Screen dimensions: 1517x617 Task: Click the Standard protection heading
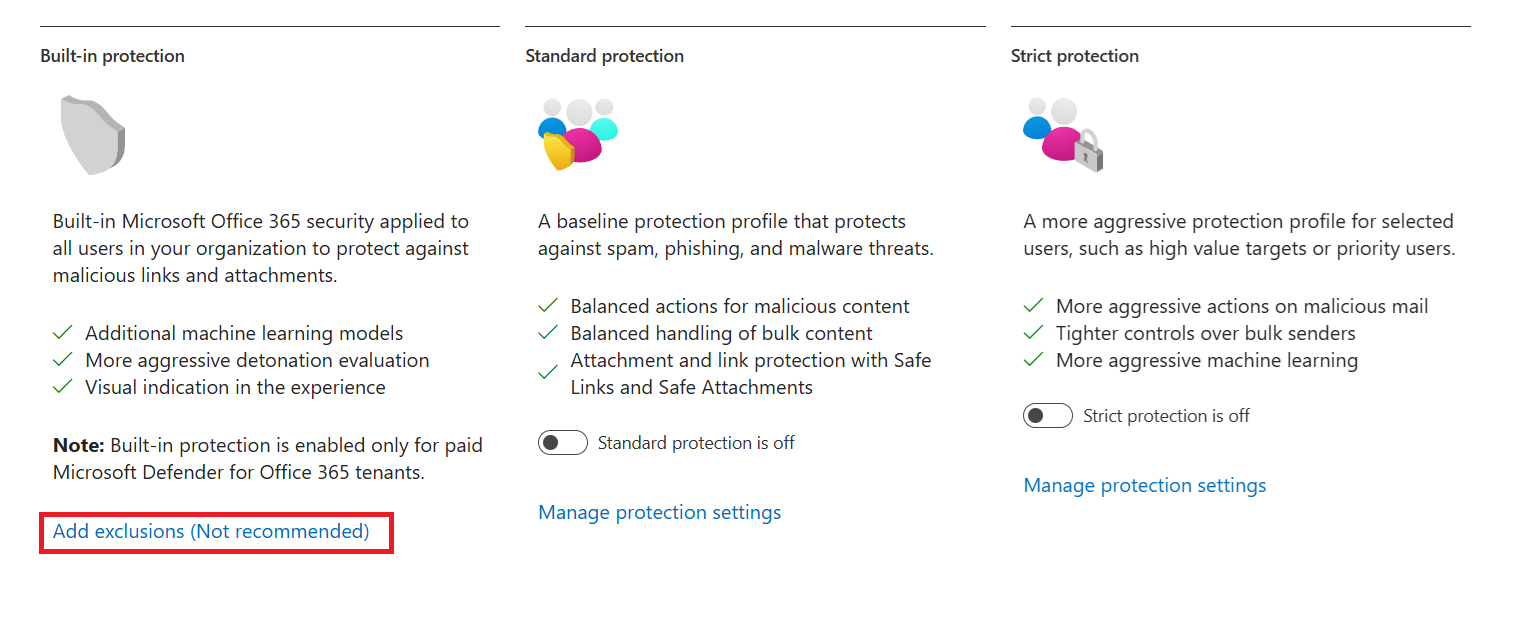click(604, 56)
